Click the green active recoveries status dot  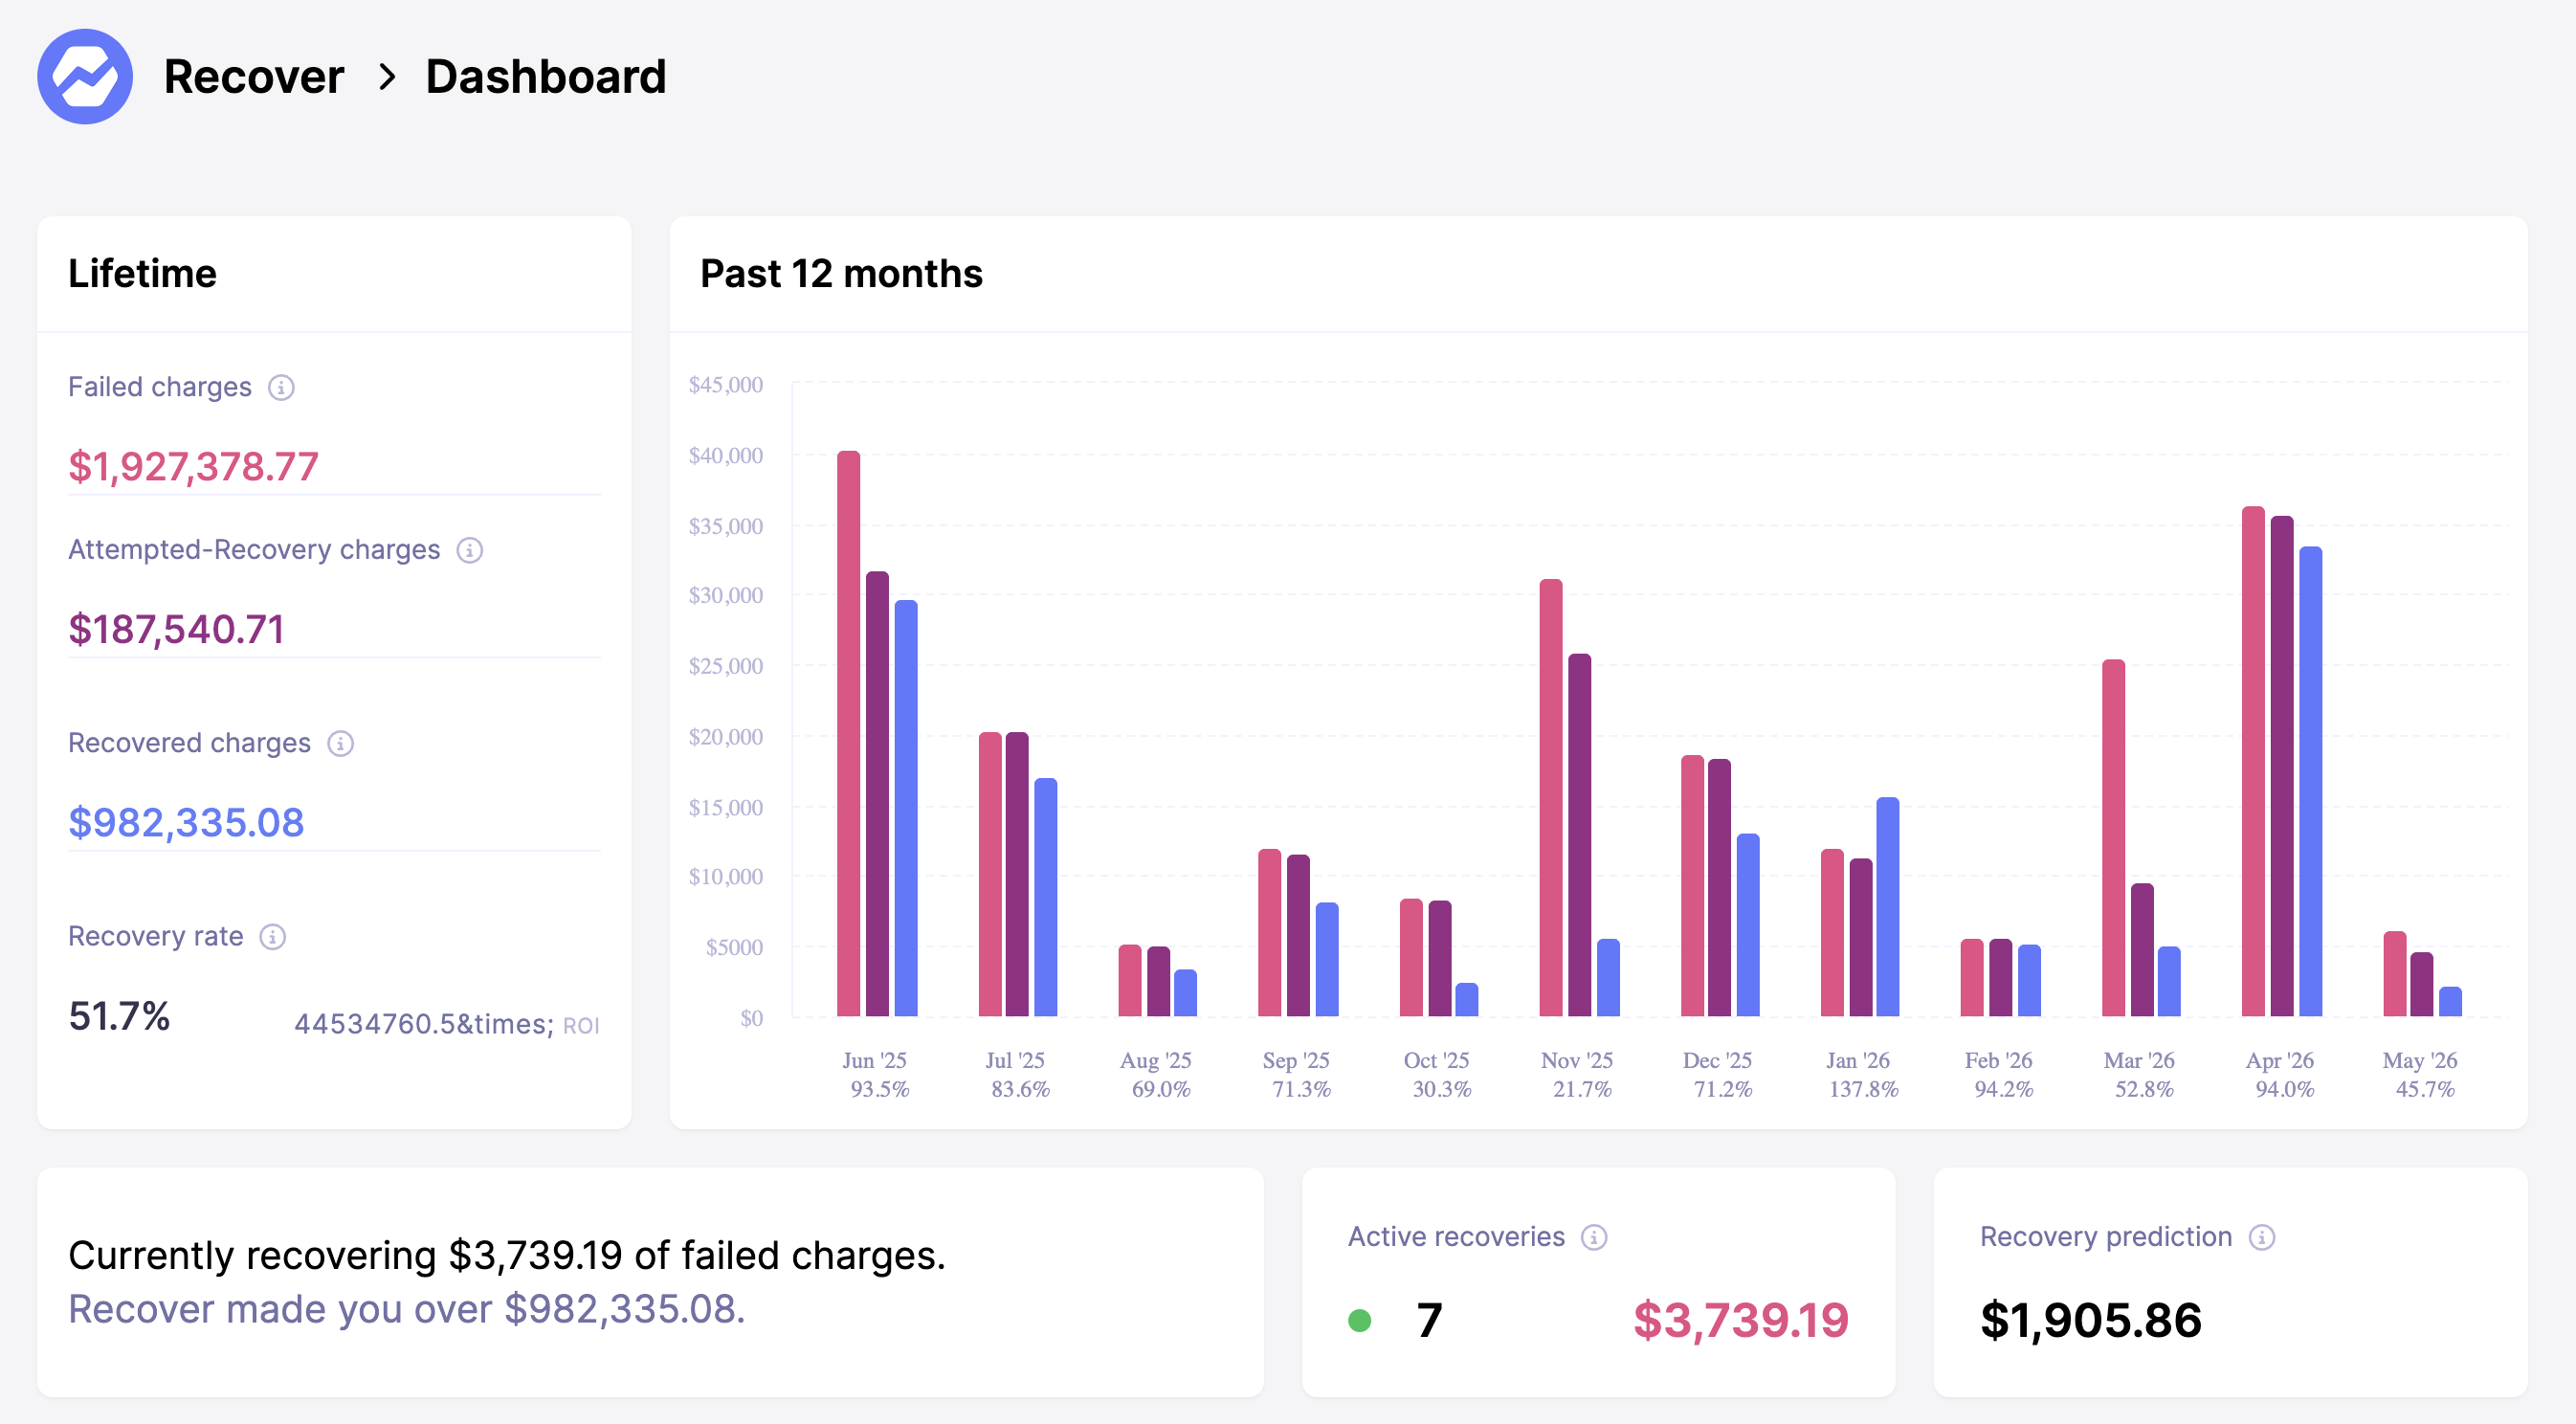pyautogui.click(x=1360, y=1320)
